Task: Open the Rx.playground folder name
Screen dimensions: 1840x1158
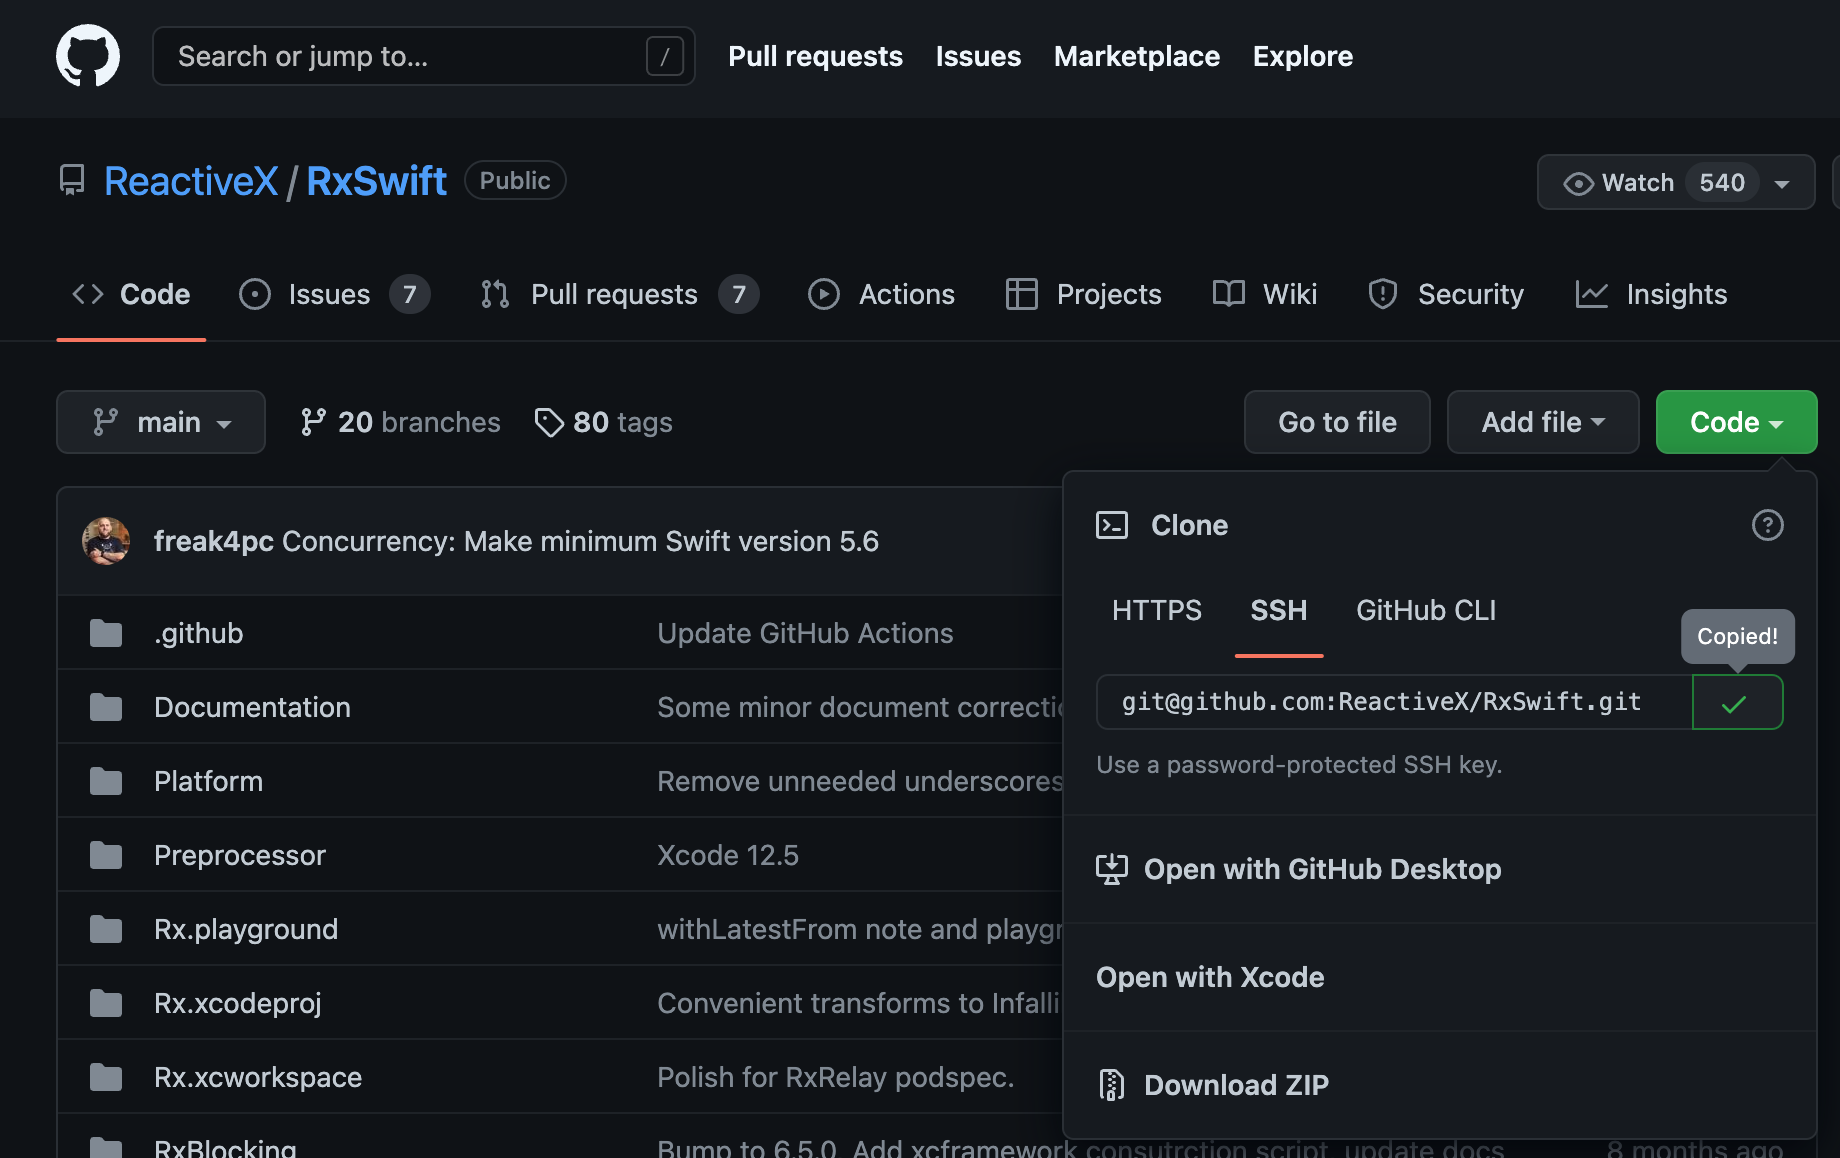Action: pyautogui.click(x=246, y=929)
